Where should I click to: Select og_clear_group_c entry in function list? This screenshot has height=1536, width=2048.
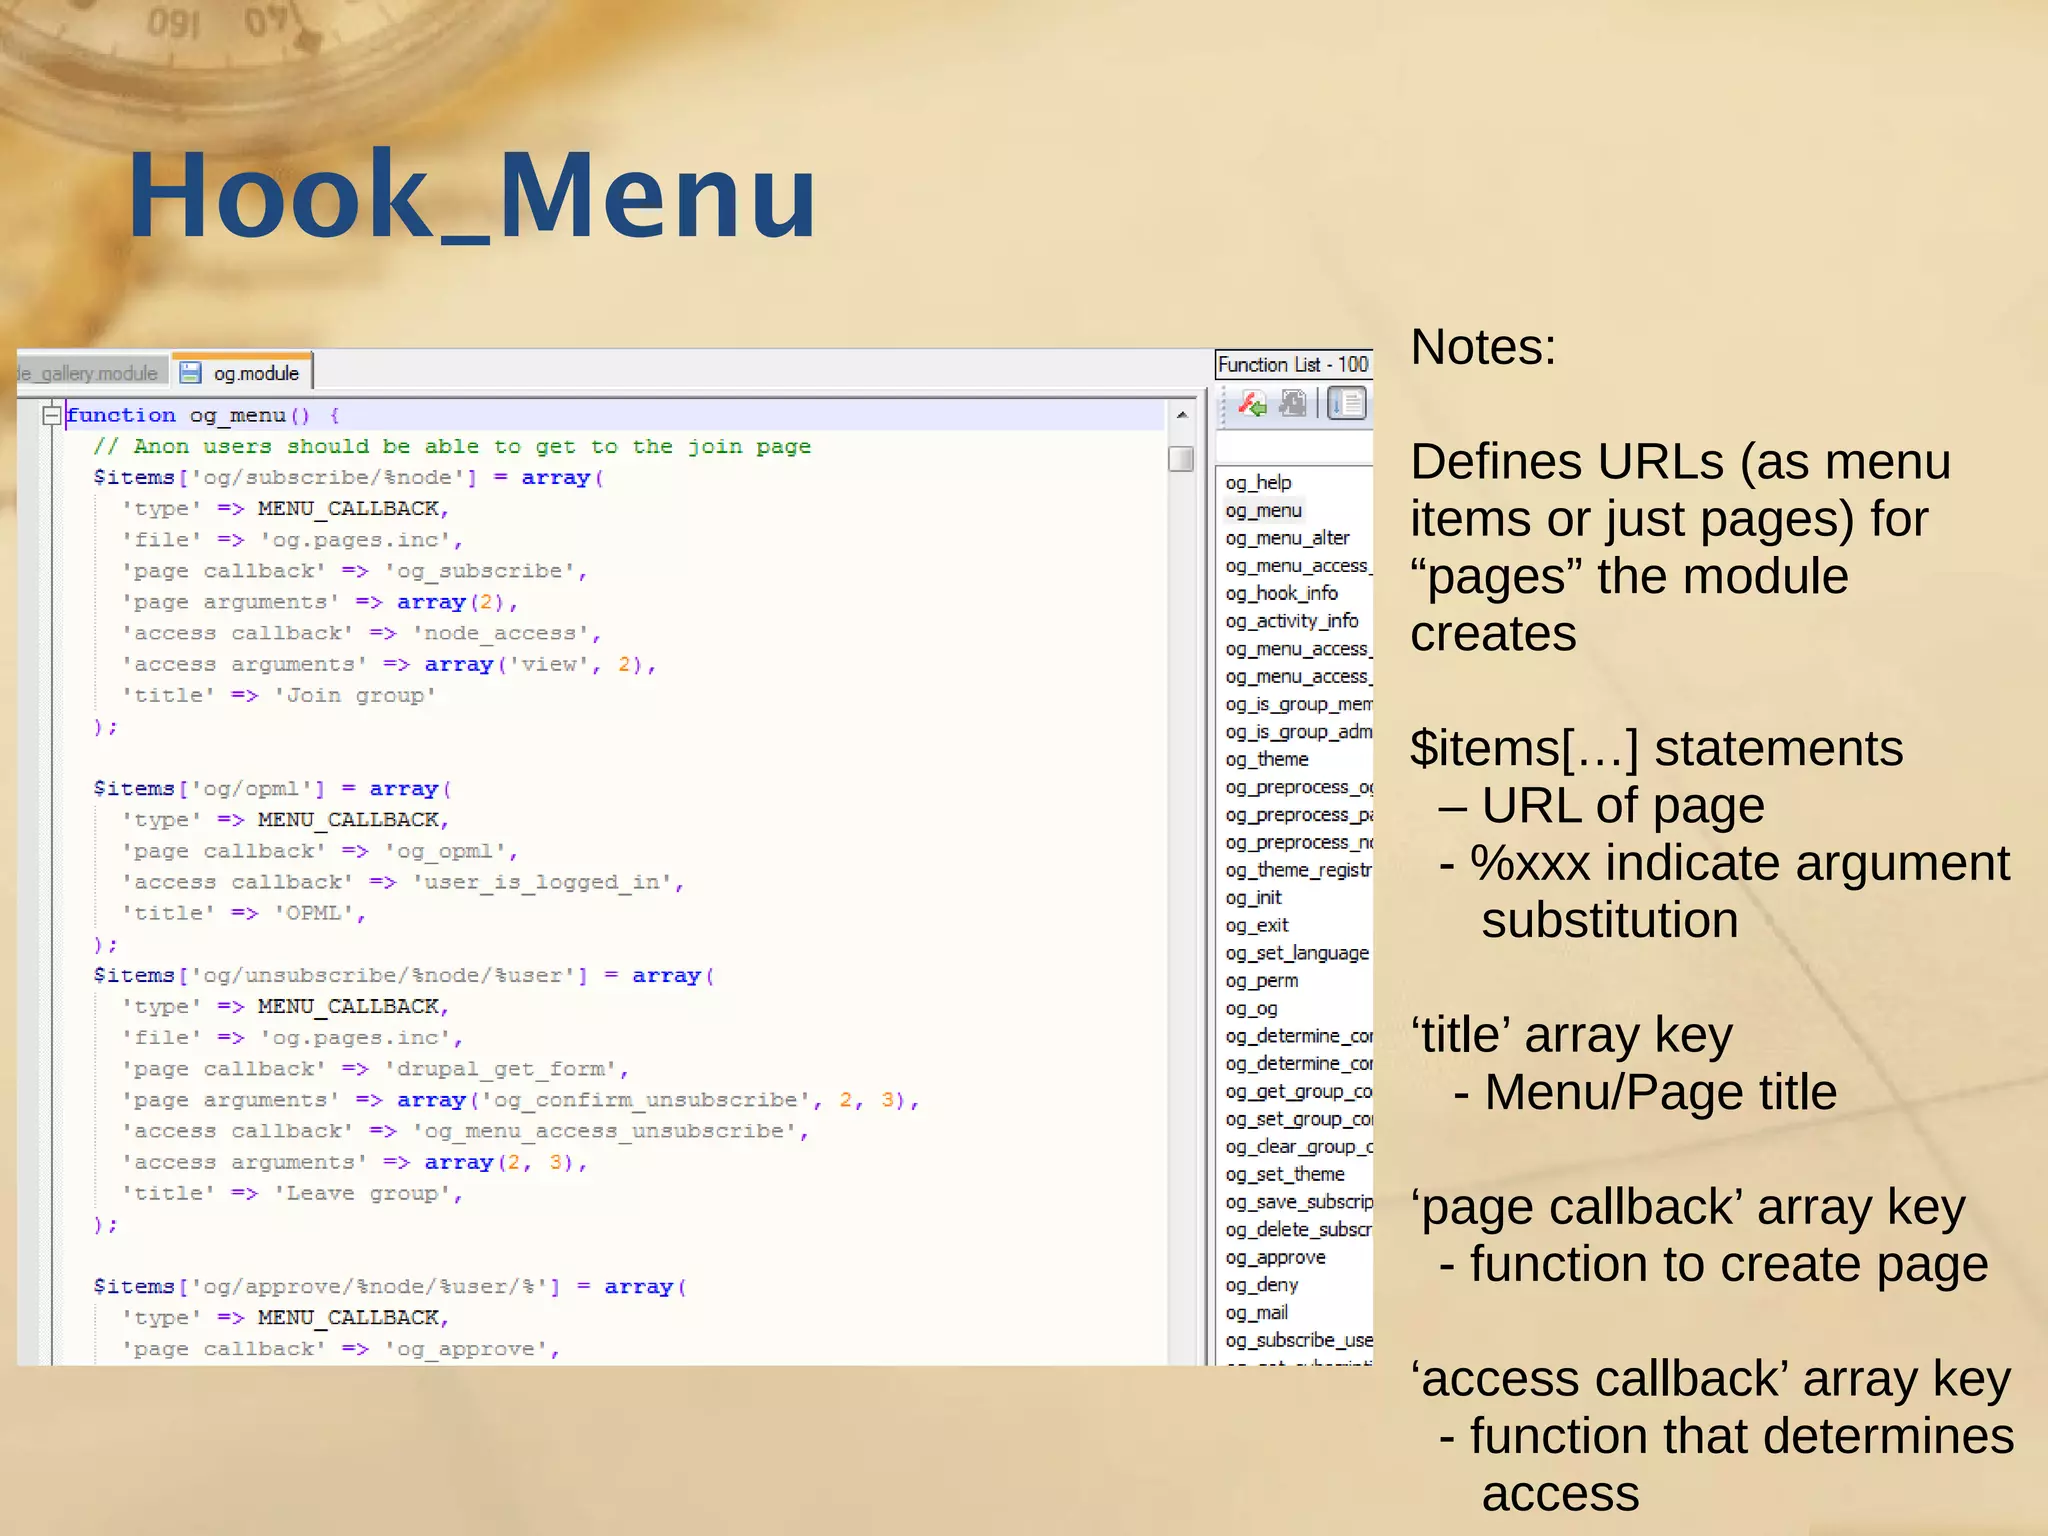(1298, 1147)
